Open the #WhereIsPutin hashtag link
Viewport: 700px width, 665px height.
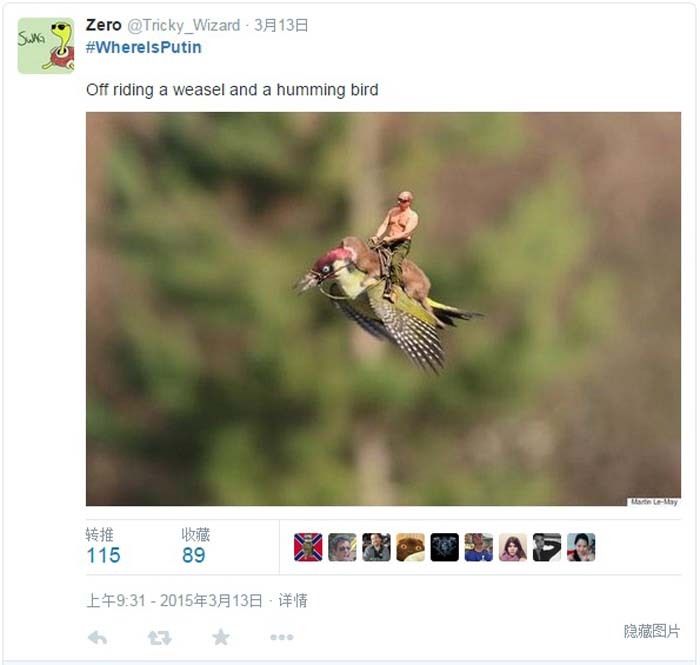[144, 47]
